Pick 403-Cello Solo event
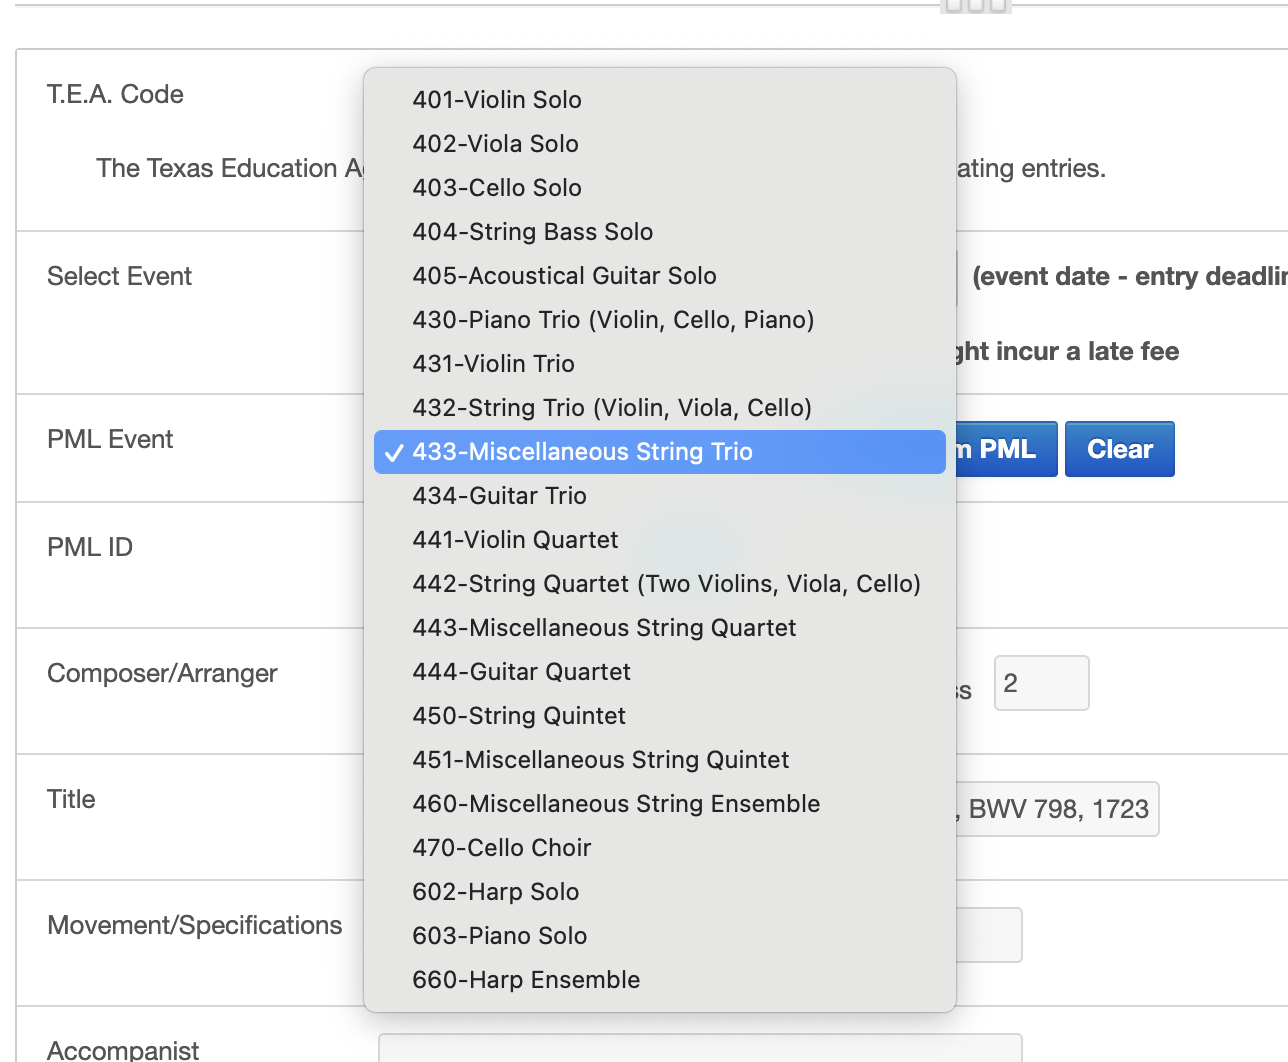The height and width of the screenshot is (1062, 1288). click(x=497, y=188)
